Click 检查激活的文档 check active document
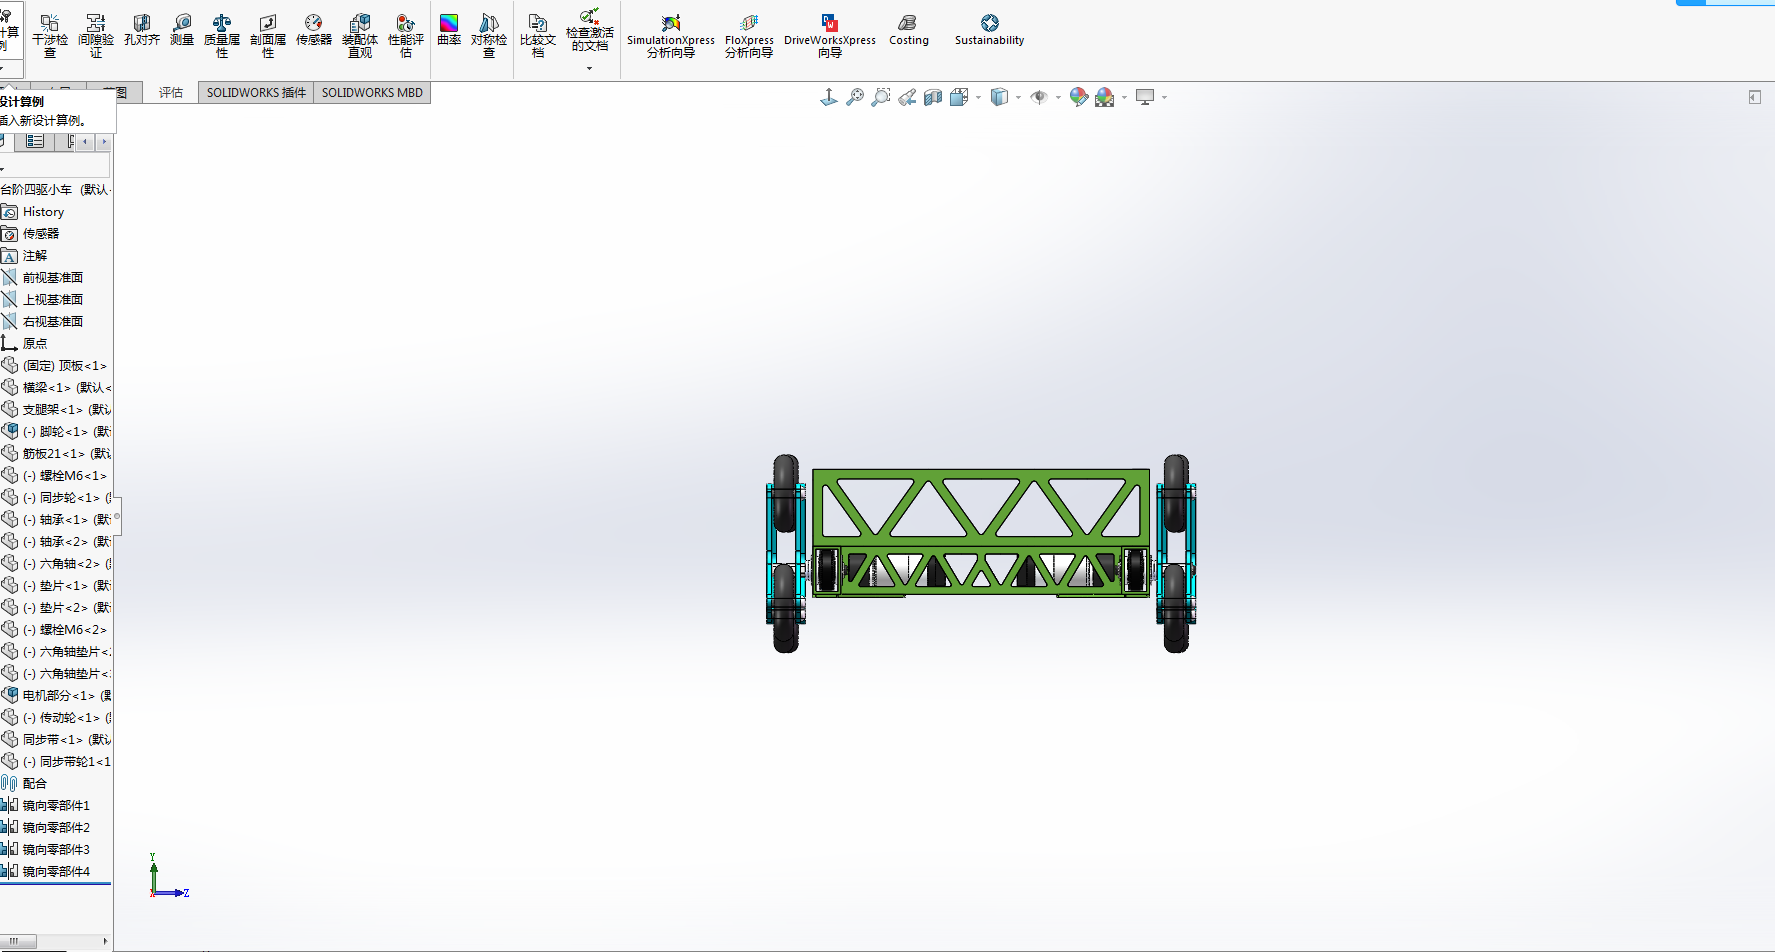Viewport: 1775px width, 952px height. click(590, 30)
